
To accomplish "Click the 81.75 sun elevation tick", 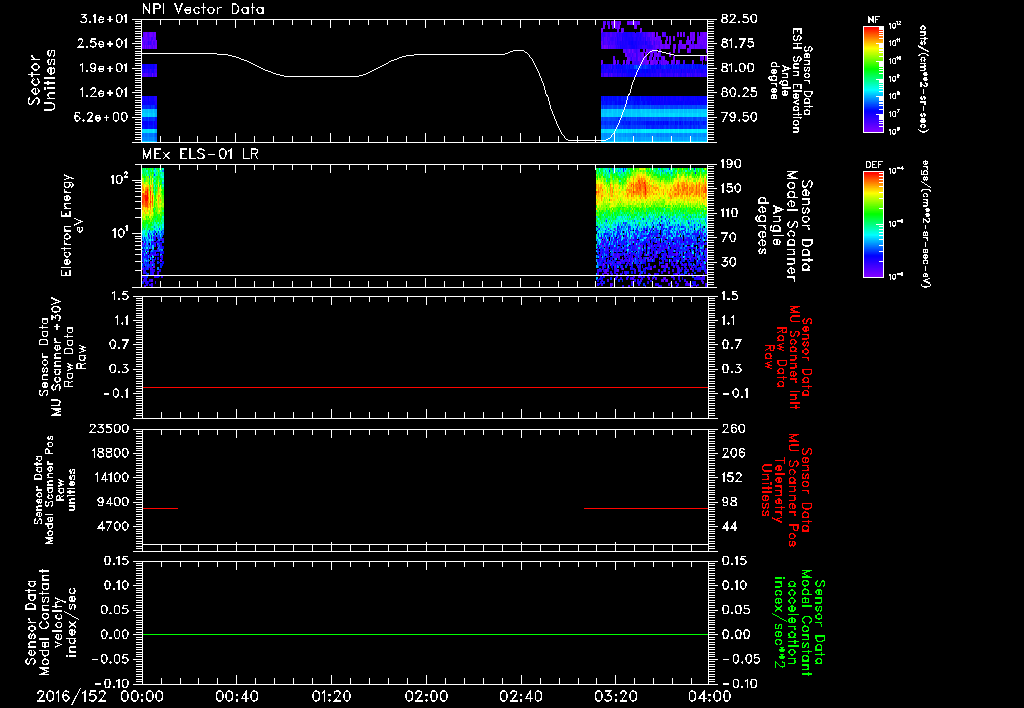I will [739, 43].
